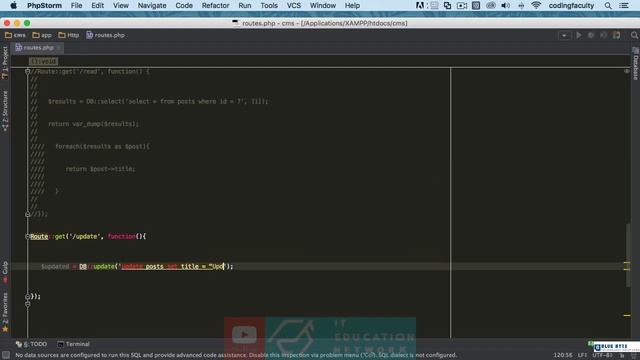Open the Edit menu

click(x=97, y=6)
